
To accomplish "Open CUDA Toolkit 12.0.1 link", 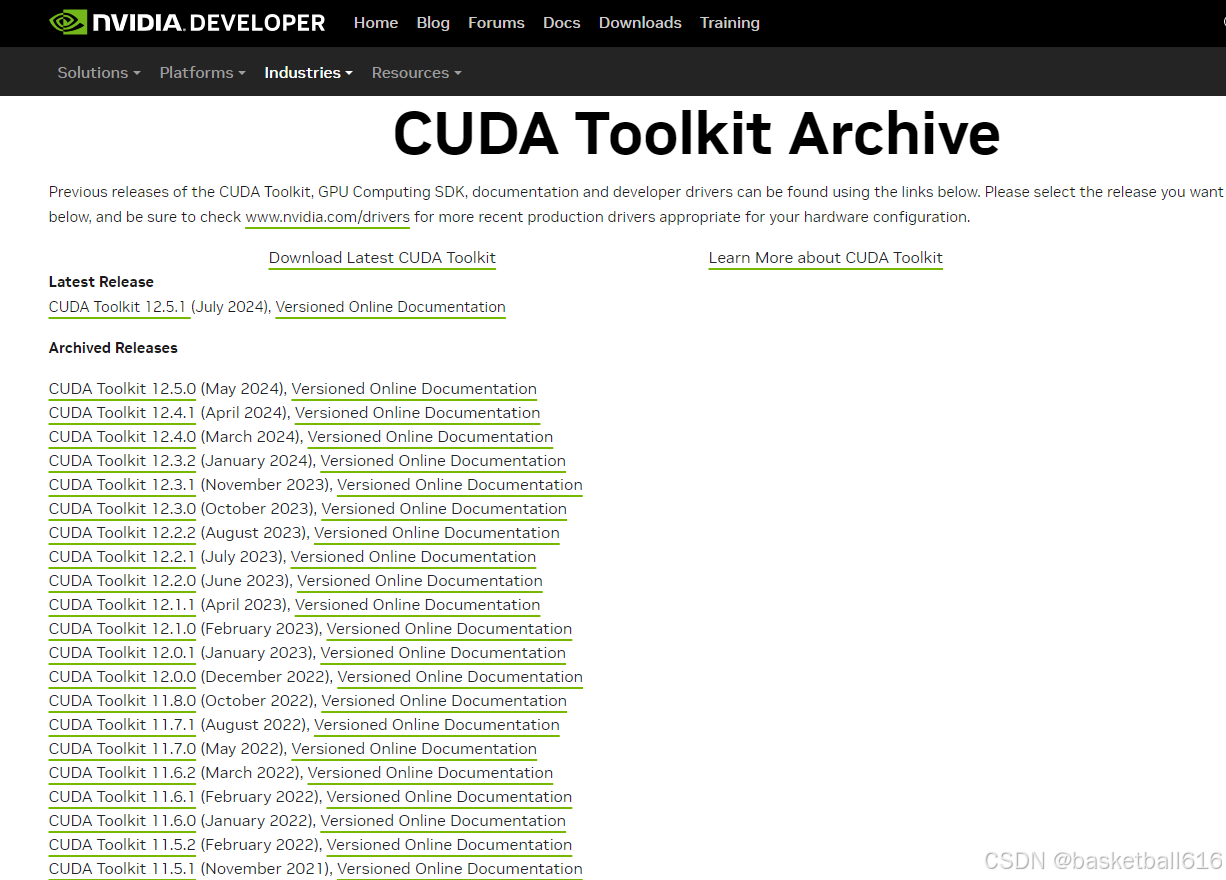I will (x=122, y=653).
